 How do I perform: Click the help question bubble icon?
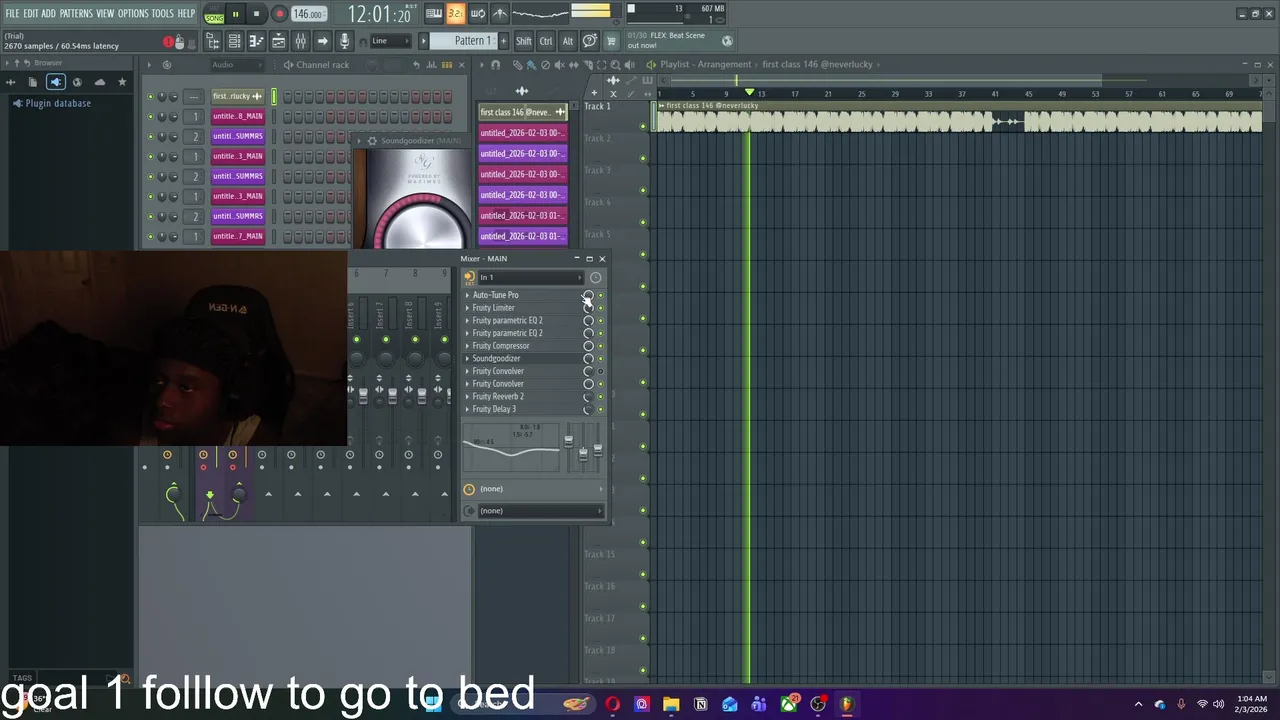pos(590,41)
